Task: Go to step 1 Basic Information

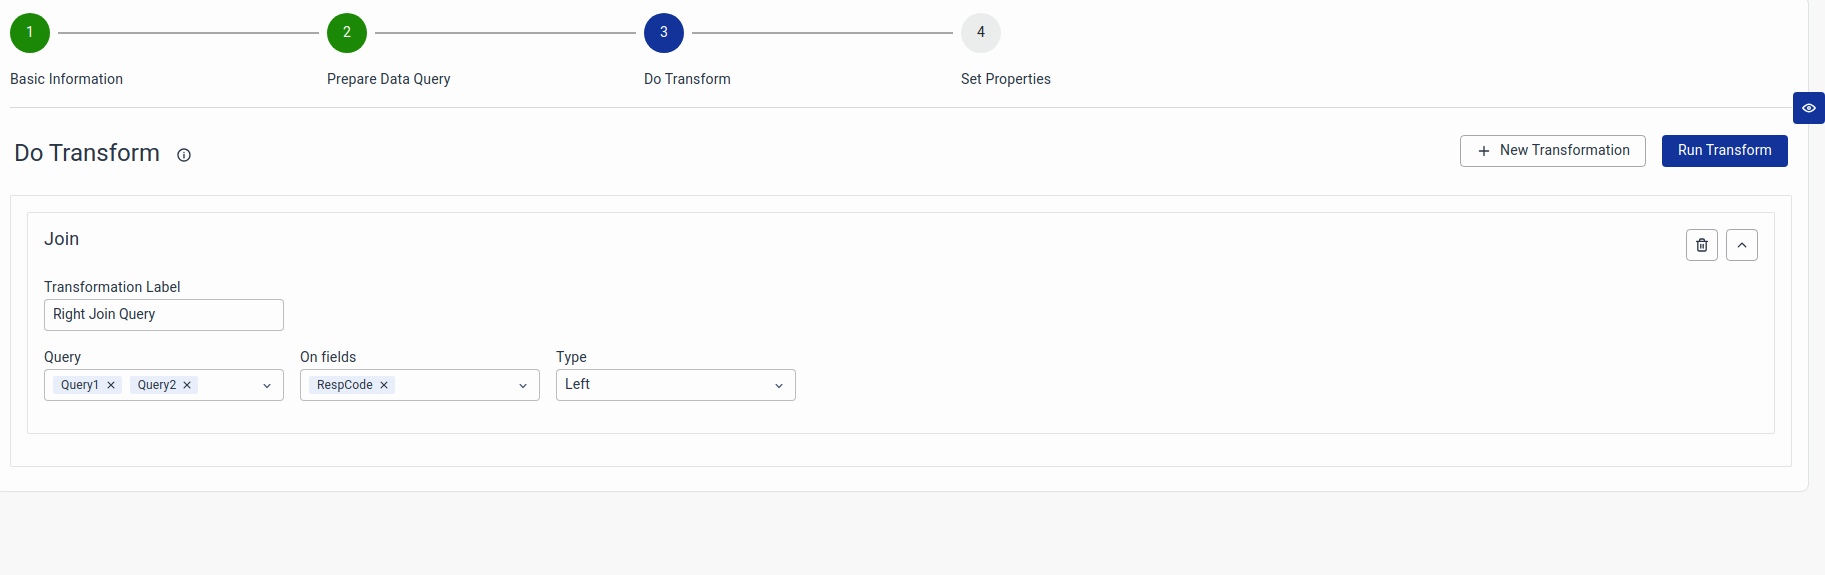Action: (30, 33)
